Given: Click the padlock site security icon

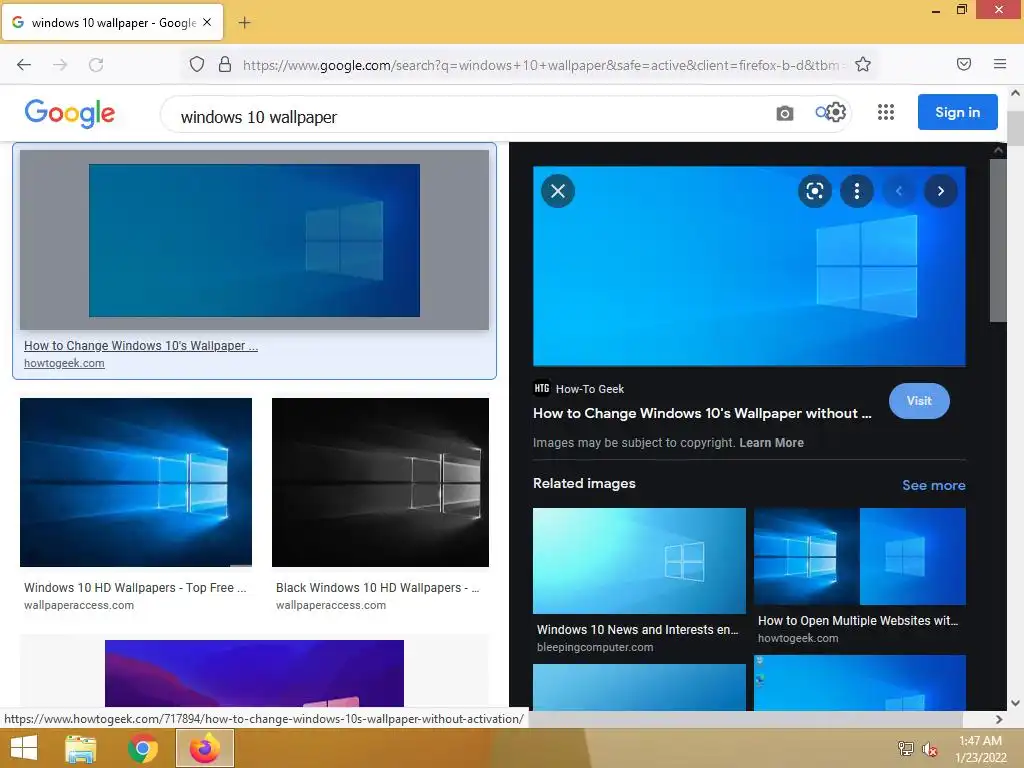Looking at the screenshot, I should (x=225, y=64).
